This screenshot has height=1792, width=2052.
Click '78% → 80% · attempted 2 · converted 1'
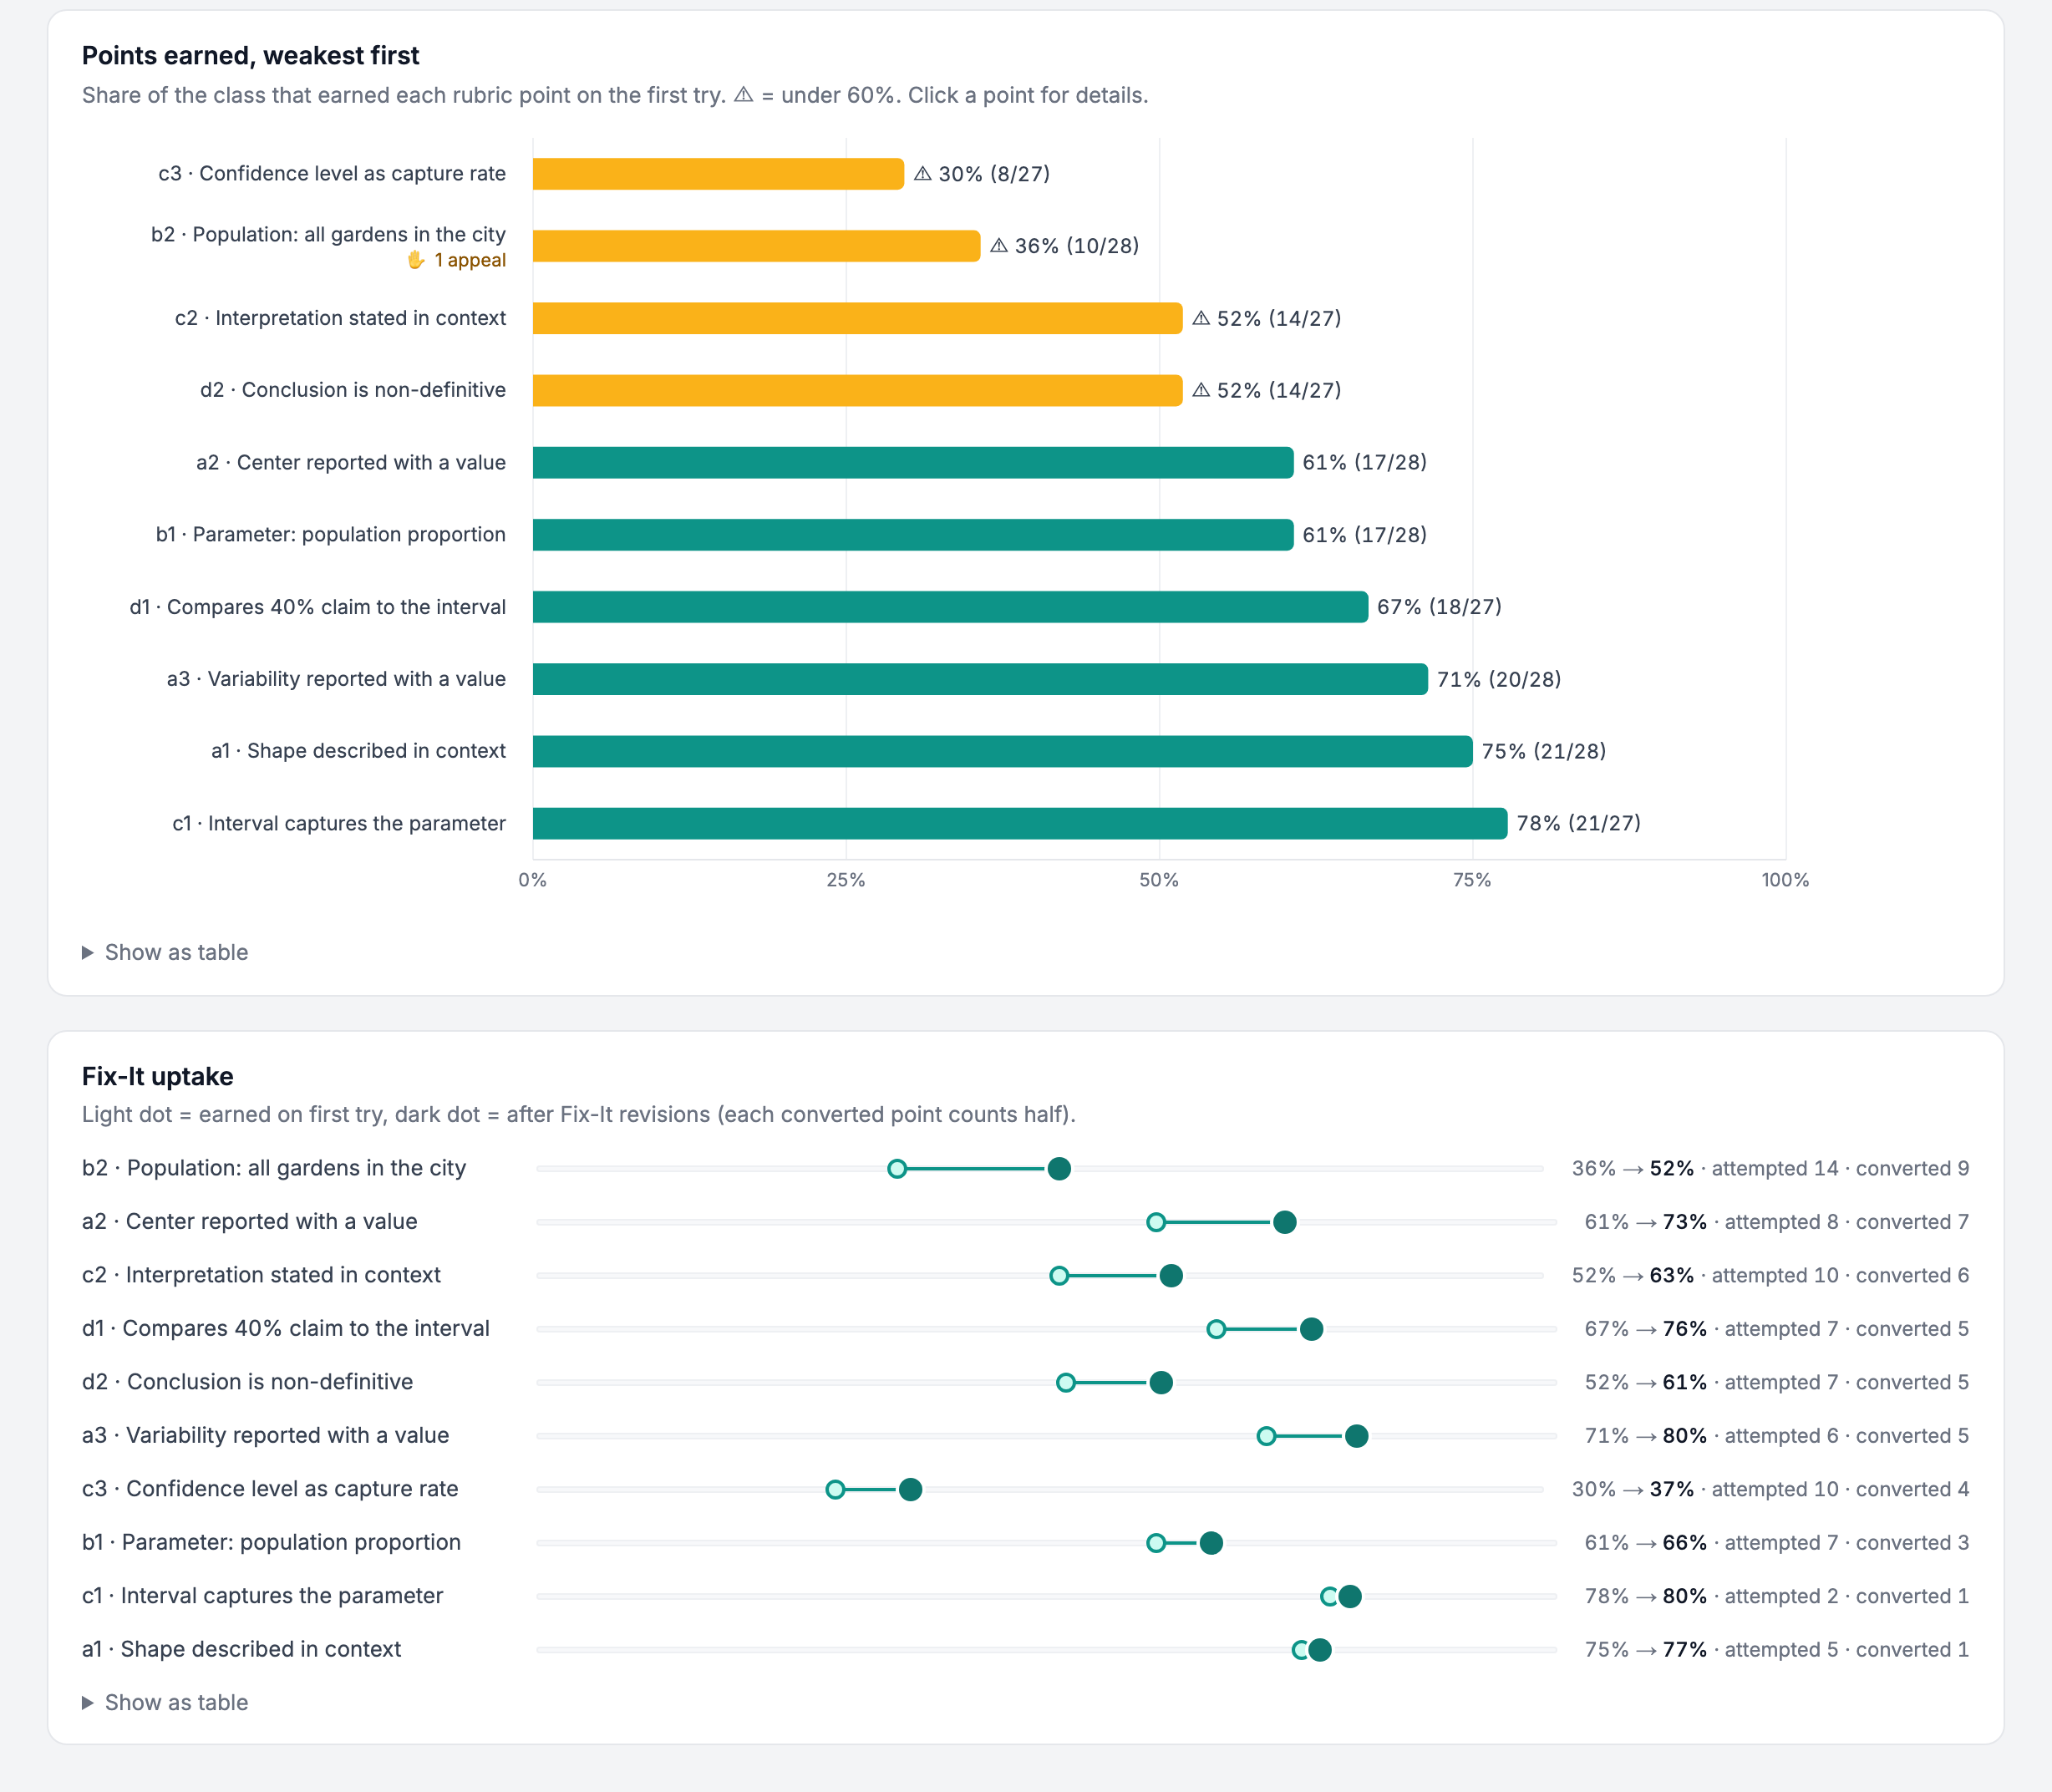(x=1777, y=1596)
